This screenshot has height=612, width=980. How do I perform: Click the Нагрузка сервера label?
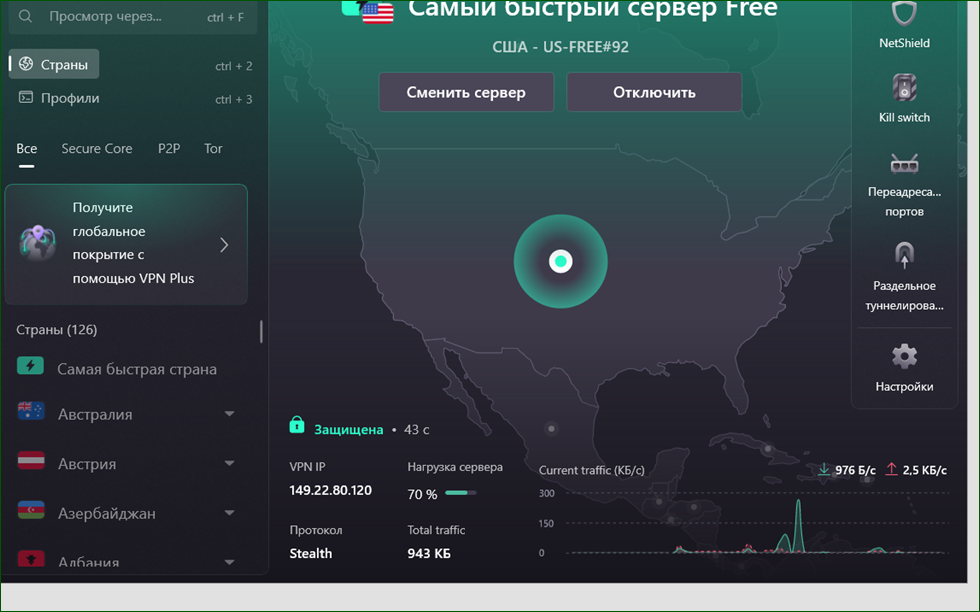(x=455, y=467)
